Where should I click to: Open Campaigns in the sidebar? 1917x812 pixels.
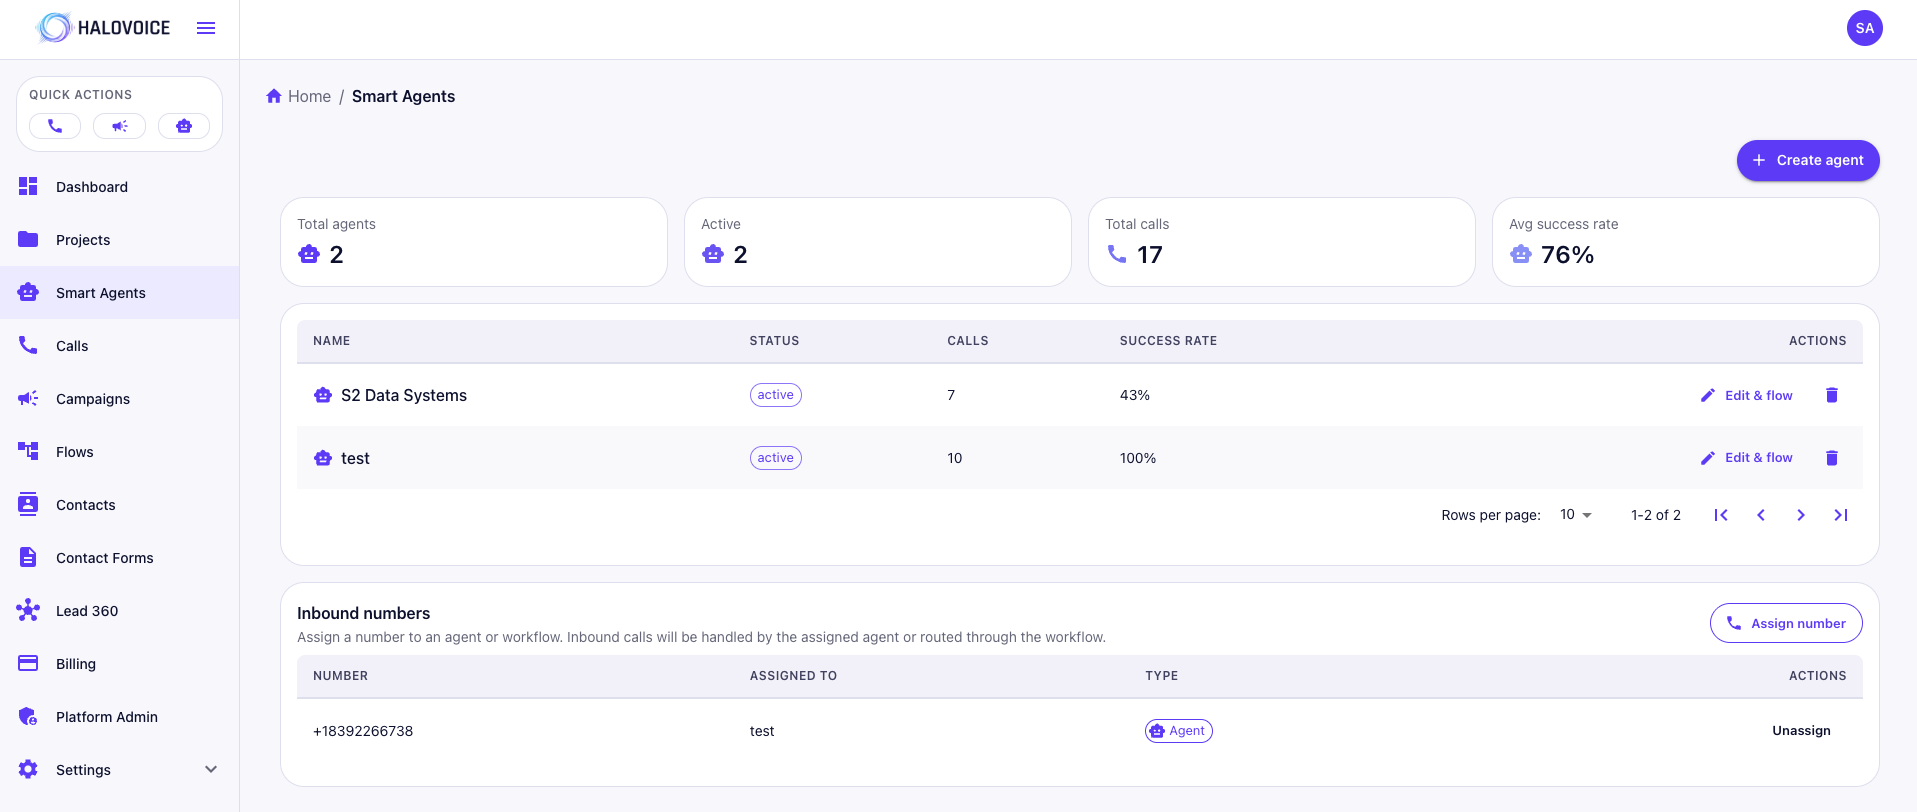(x=93, y=399)
